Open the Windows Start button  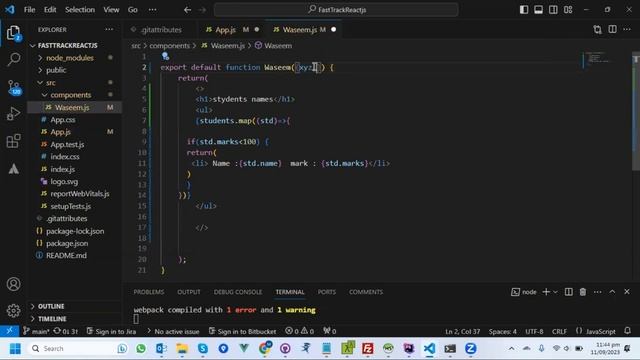pos(15,348)
